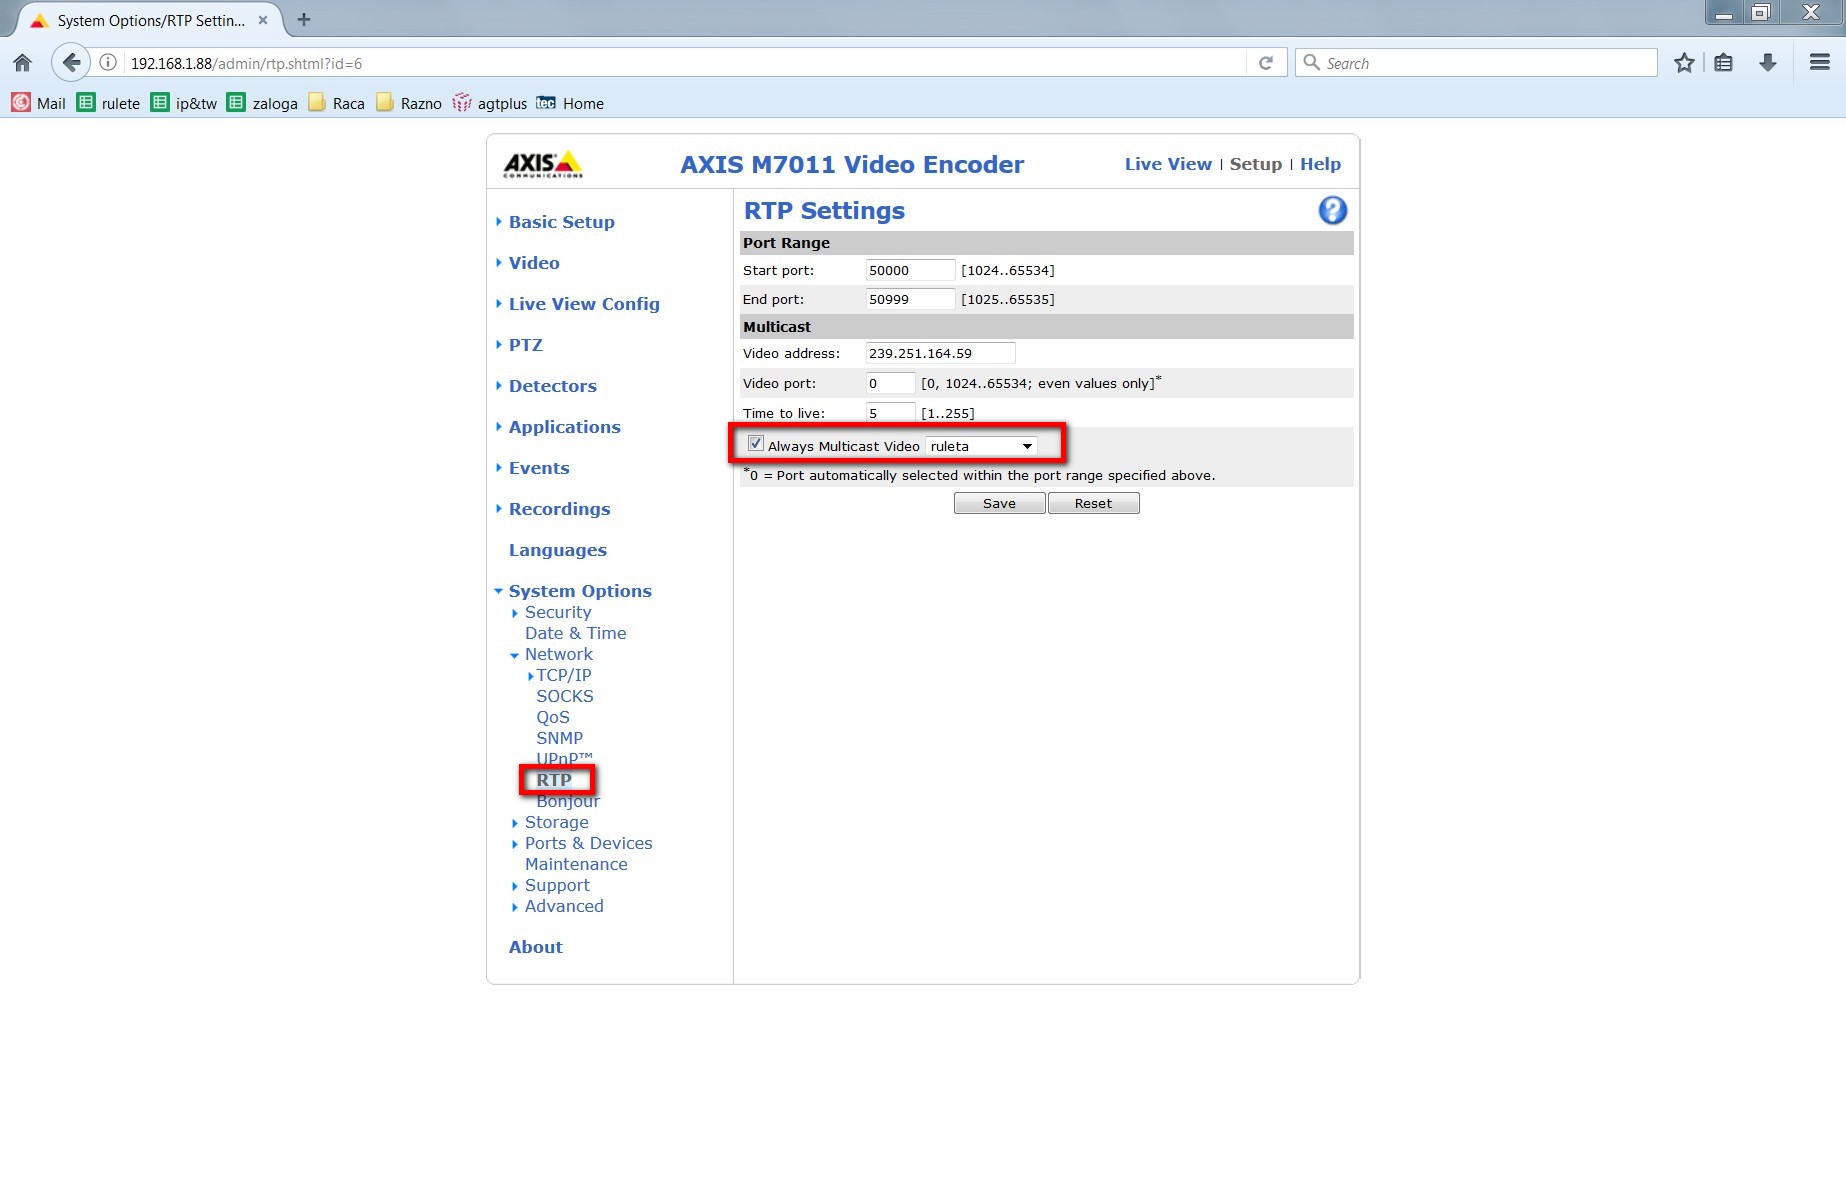Reload the page with the refresh icon
The image size is (1846, 1200).
(1266, 63)
